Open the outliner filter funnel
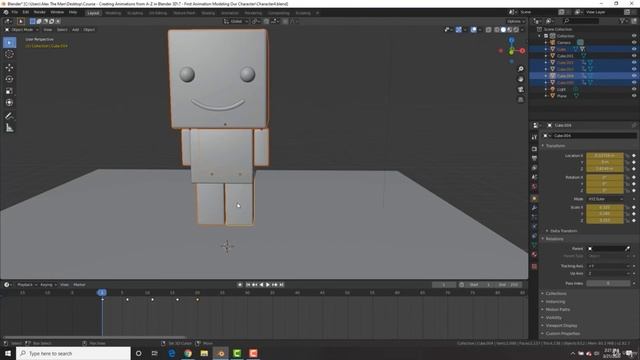Screen dimensions: 640x360 point(622,21)
